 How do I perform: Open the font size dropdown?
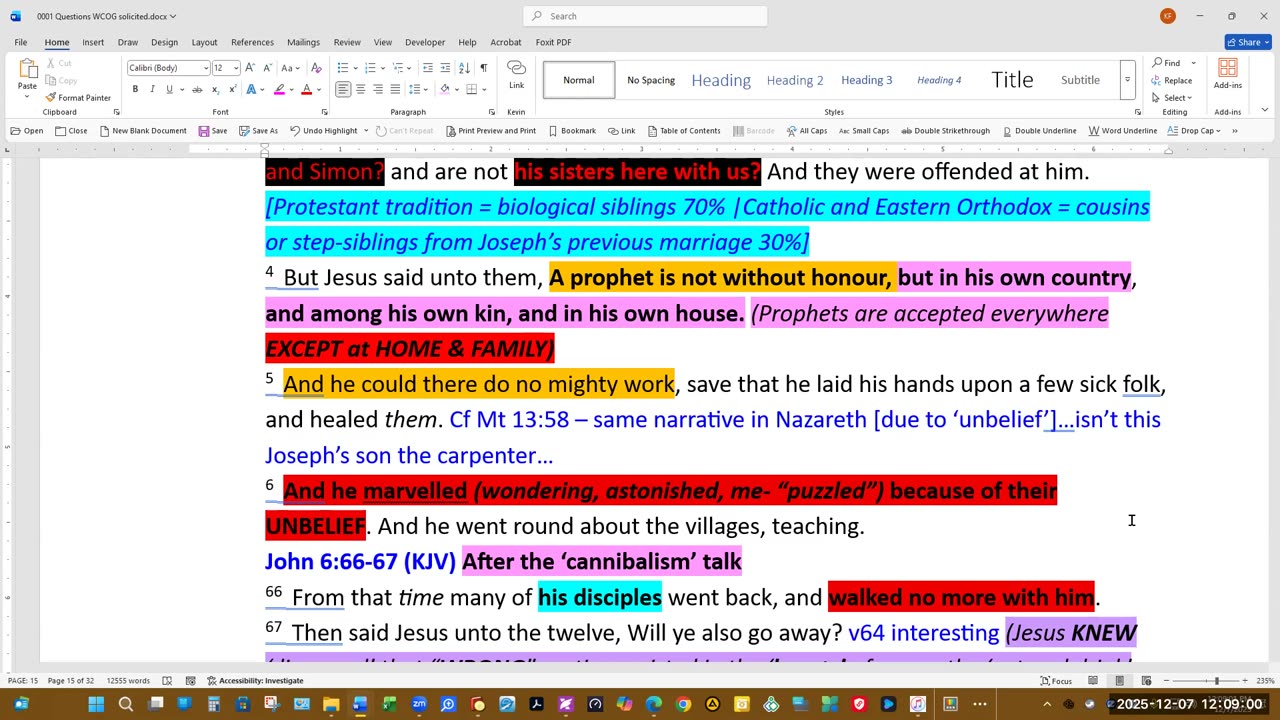(x=236, y=68)
